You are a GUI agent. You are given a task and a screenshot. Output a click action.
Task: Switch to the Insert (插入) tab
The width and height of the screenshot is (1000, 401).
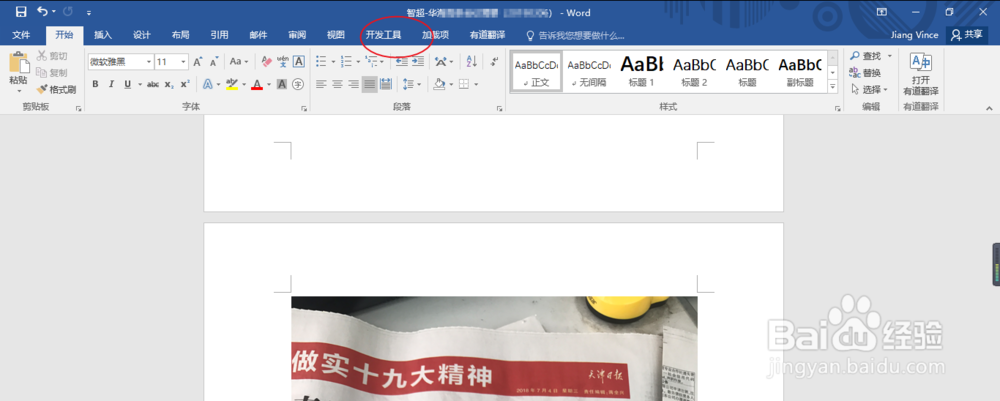(x=103, y=35)
